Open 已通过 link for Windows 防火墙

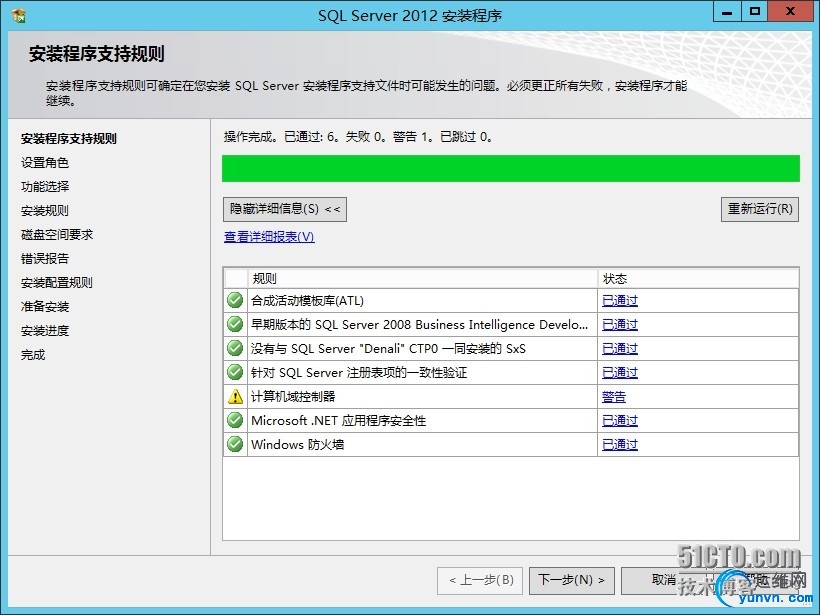click(620, 445)
